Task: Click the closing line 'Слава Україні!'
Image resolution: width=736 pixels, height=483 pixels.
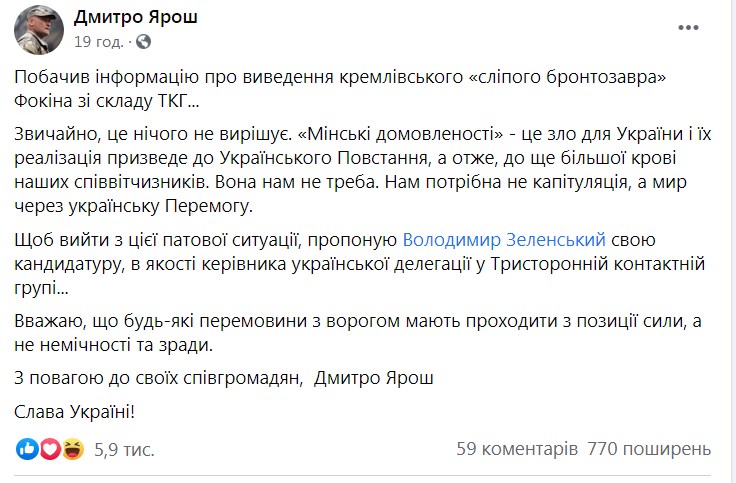Action: click(75, 412)
